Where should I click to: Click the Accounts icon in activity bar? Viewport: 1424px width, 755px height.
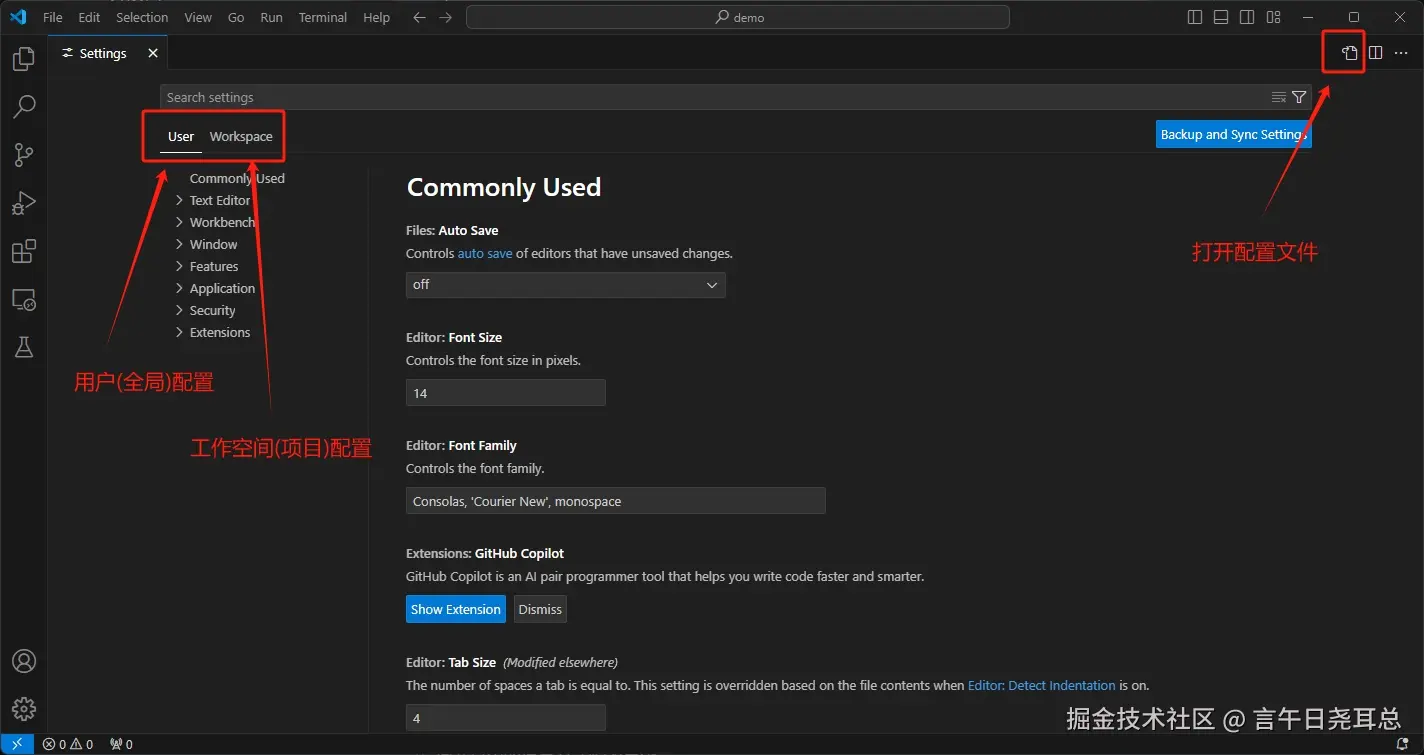pos(23,661)
